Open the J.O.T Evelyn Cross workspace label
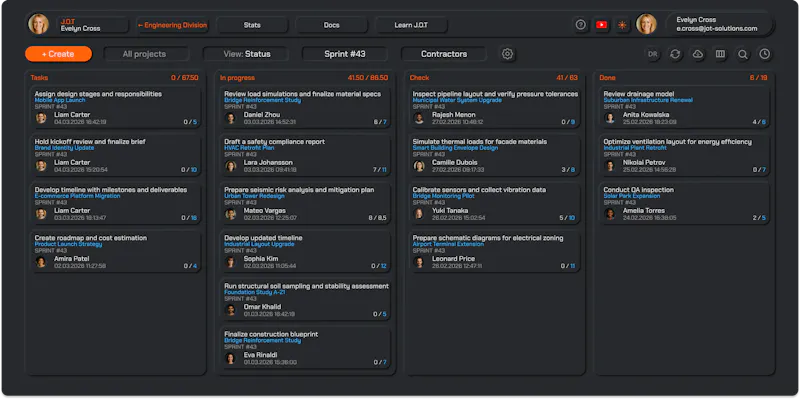Image resolution: width=800 pixels, height=399 pixels. [92, 25]
